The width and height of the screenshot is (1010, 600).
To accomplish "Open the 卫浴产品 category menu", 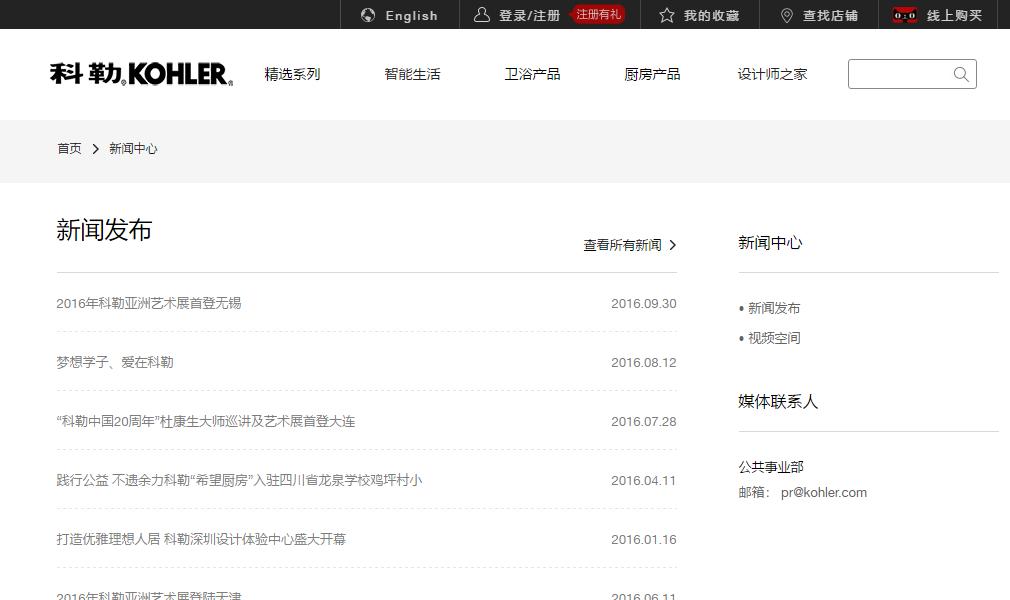I will tap(533, 73).
